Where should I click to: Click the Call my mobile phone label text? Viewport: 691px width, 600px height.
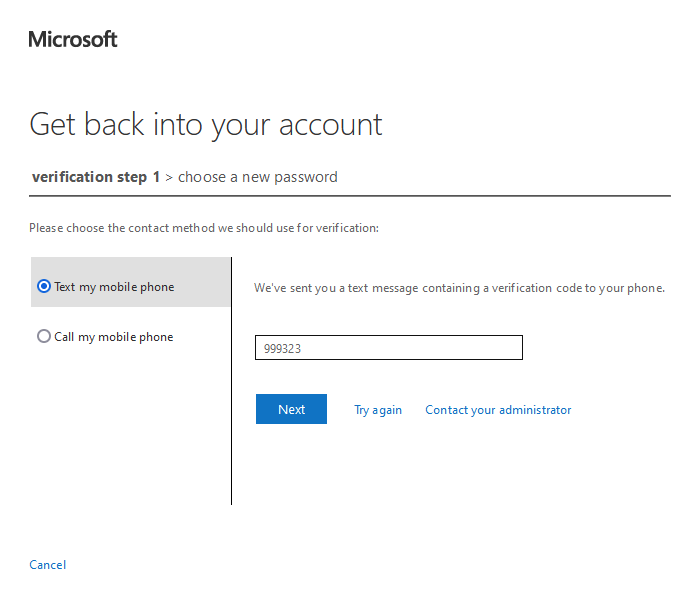point(114,337)
